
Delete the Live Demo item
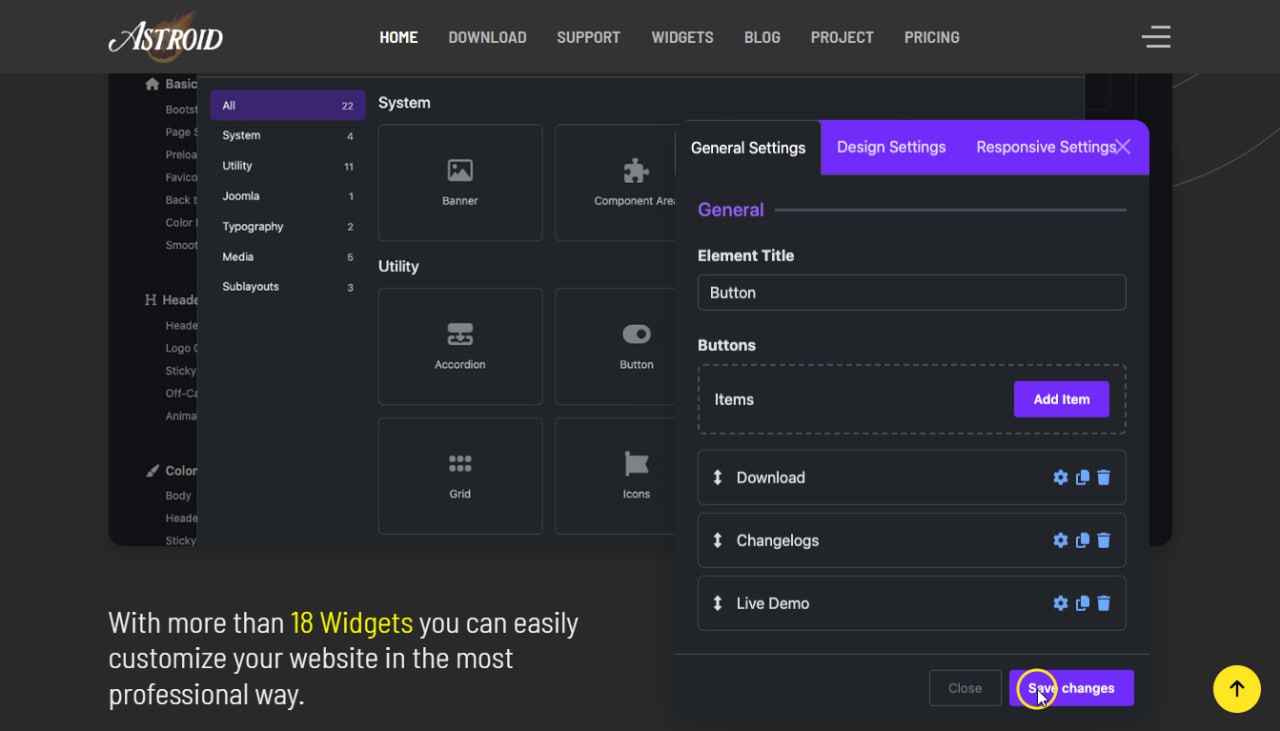1104,604
